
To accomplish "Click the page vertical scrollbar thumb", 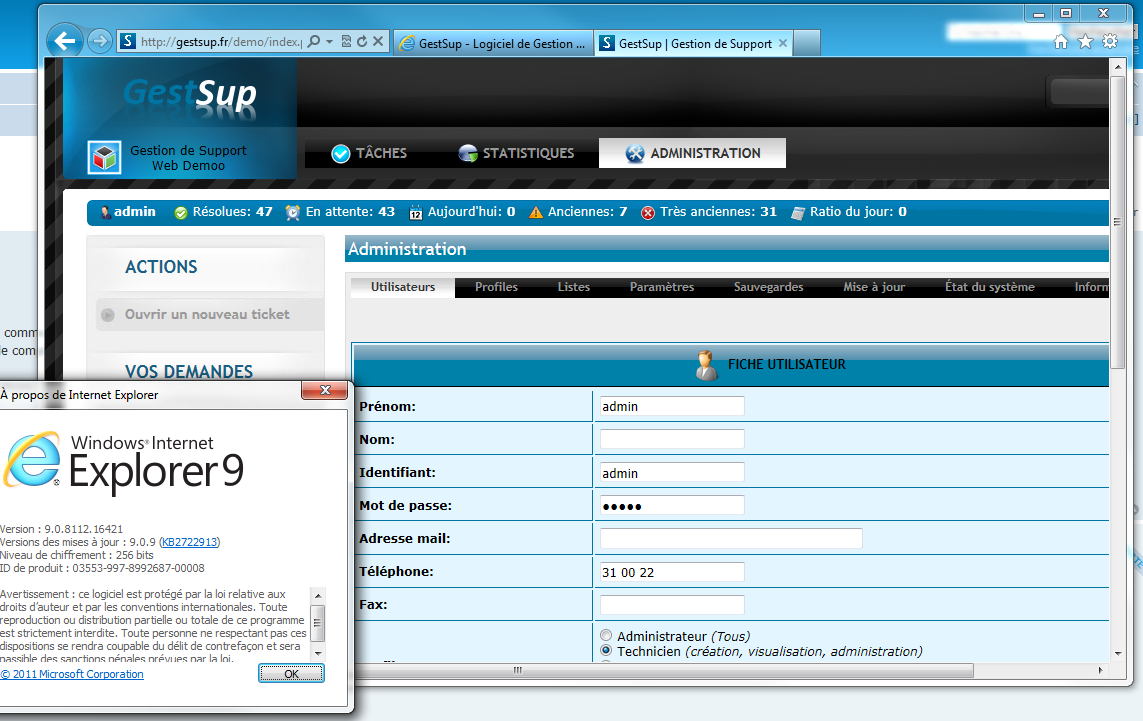I will [1117, 222].
